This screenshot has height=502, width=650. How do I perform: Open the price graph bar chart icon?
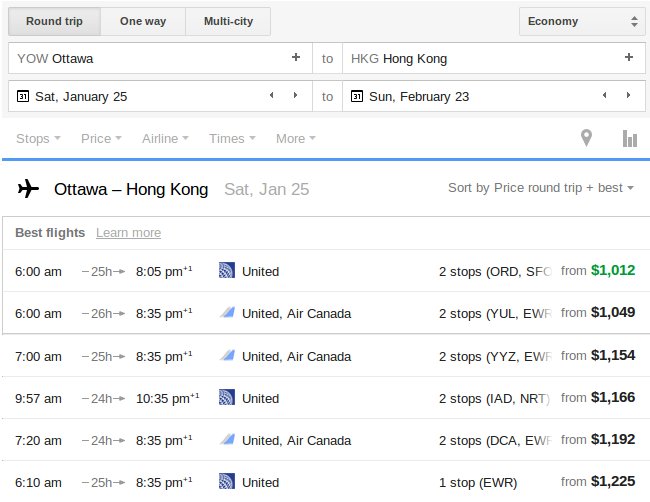coord(629,138)
